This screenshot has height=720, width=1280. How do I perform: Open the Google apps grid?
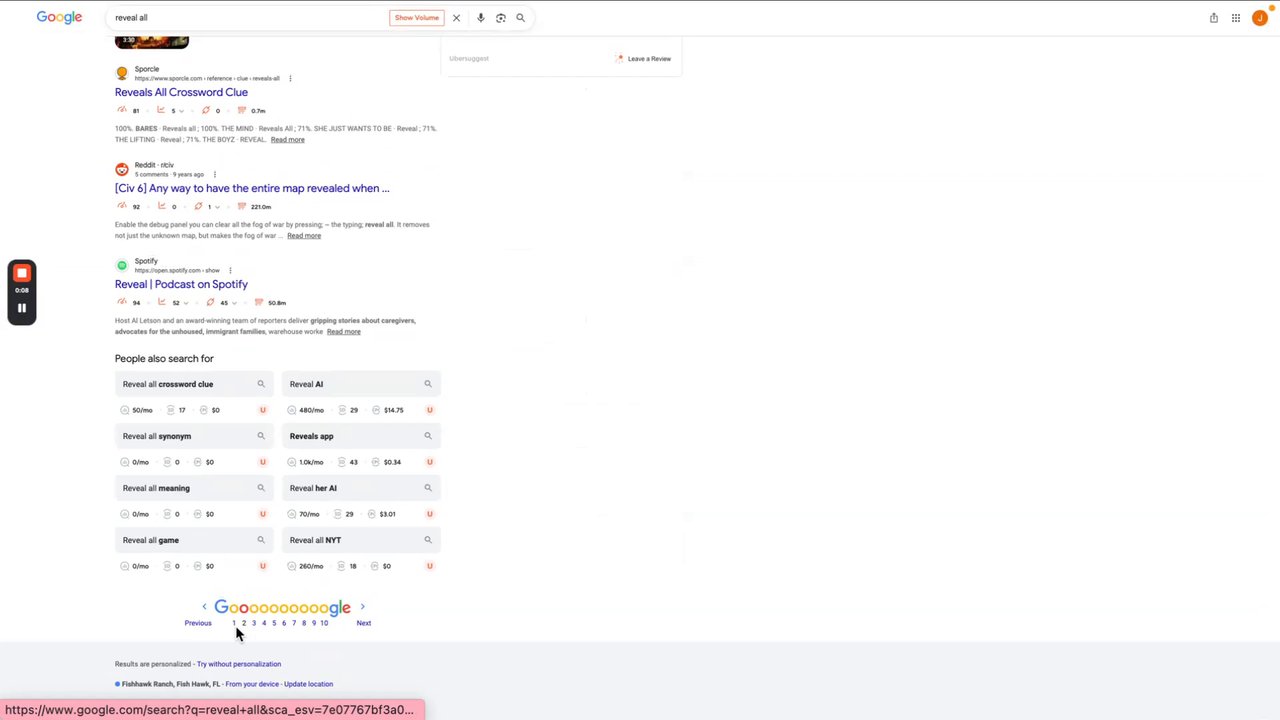pos(1236,18)
